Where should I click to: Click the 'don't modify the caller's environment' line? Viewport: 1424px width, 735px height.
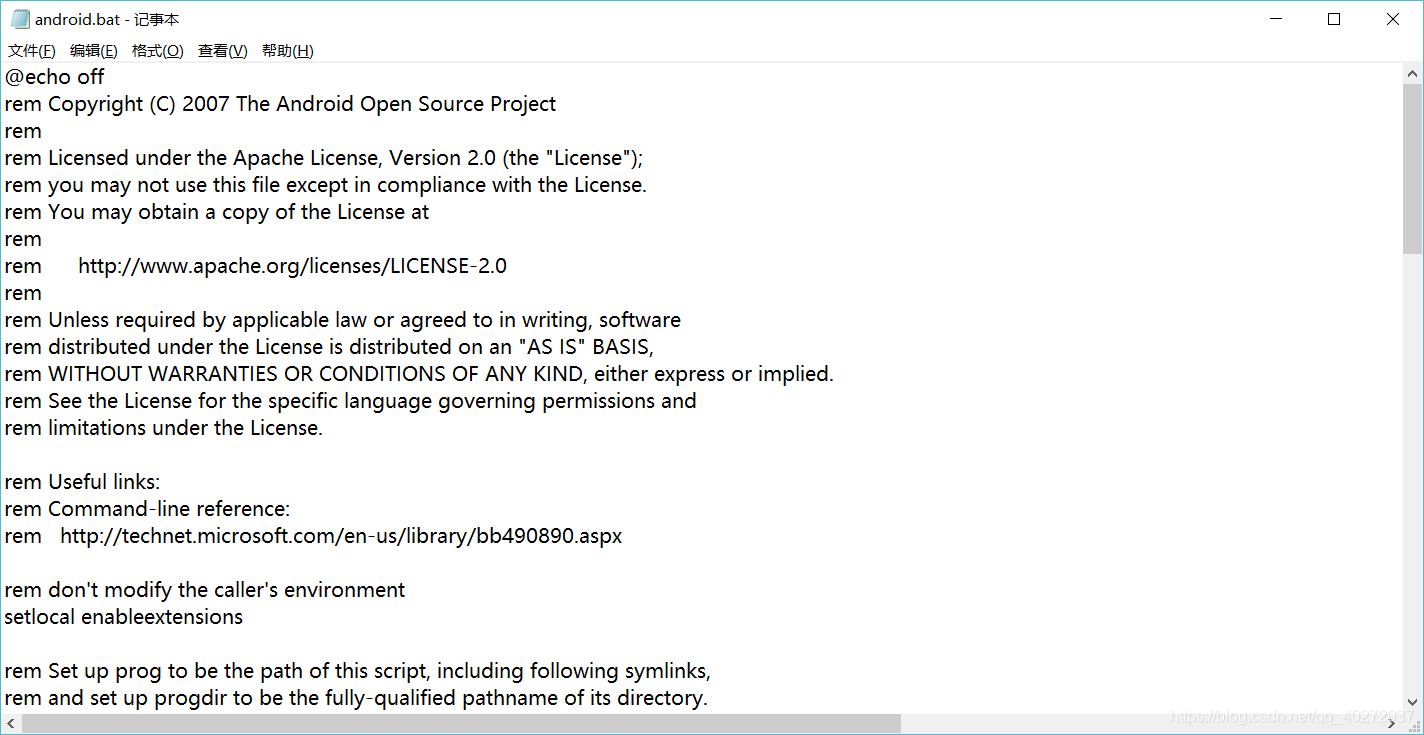tap(204, 590)
